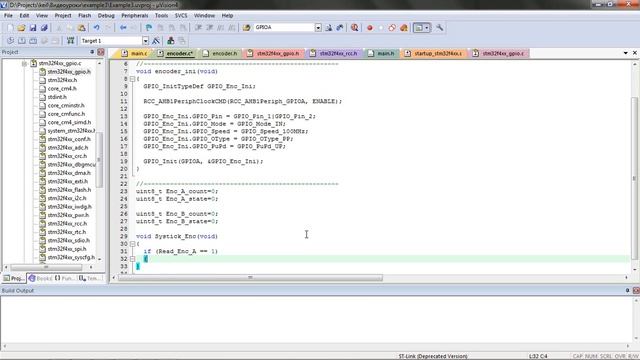
Task: Click the Navigate Backwards arrow icon
Action: (123, 28)
